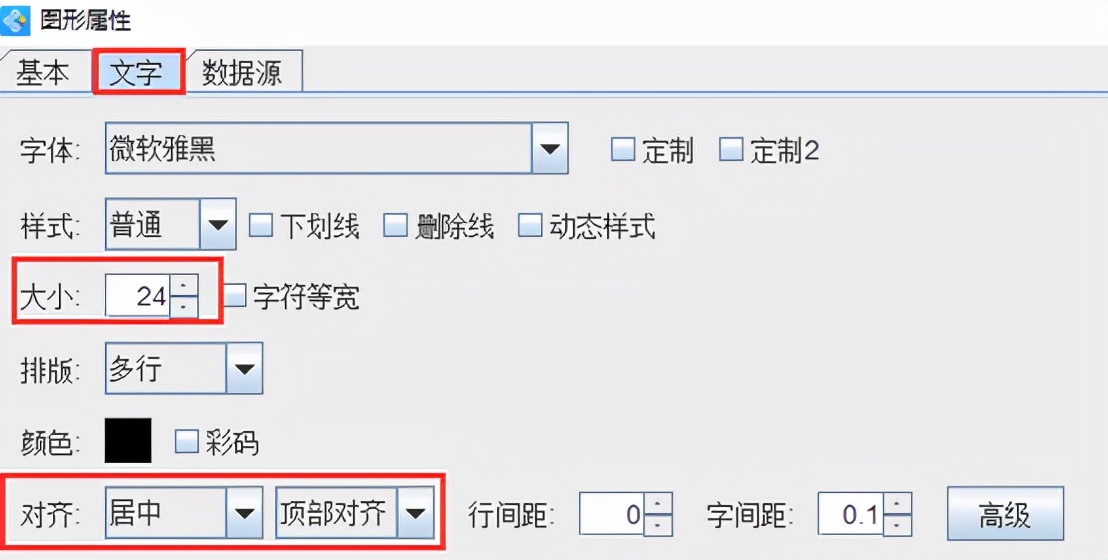Increase font size with the up arrow
The image size is (1108, 560).
pos(184,285)
